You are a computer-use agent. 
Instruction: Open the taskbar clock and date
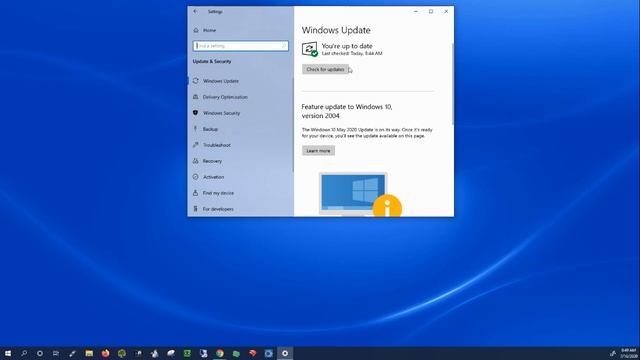pos(628,353)
